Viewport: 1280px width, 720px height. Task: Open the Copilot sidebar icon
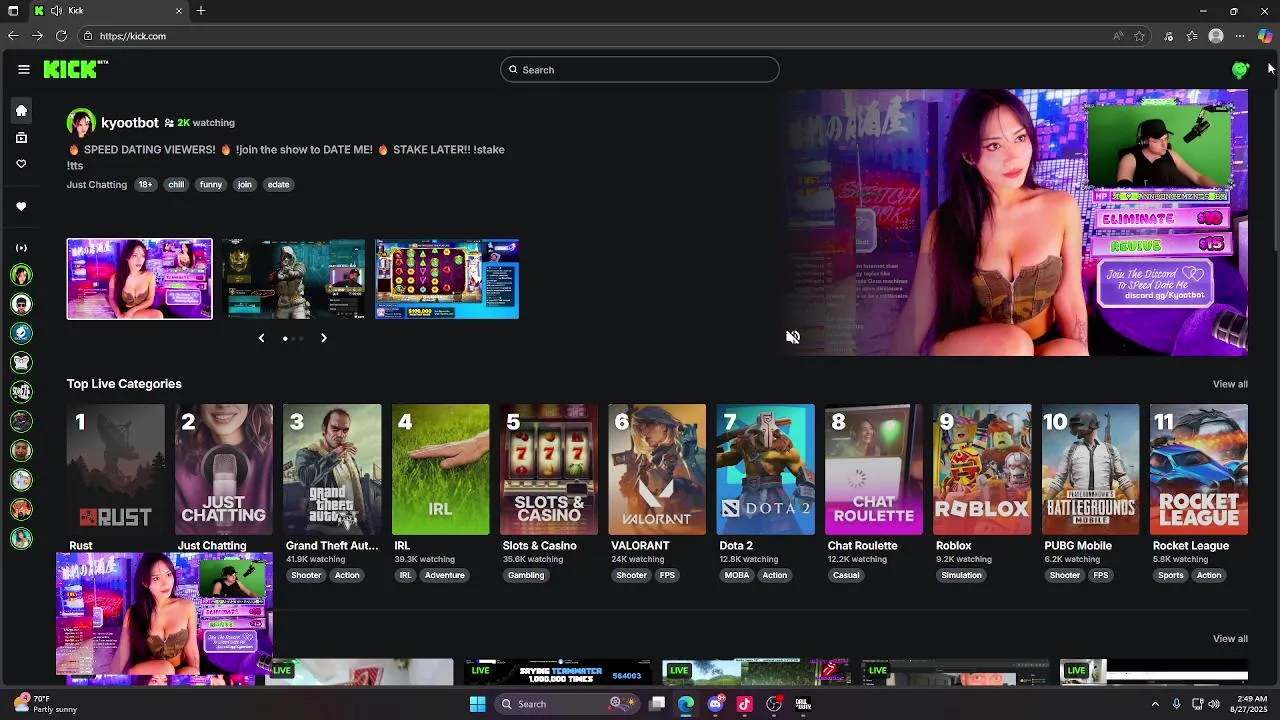1265,36
